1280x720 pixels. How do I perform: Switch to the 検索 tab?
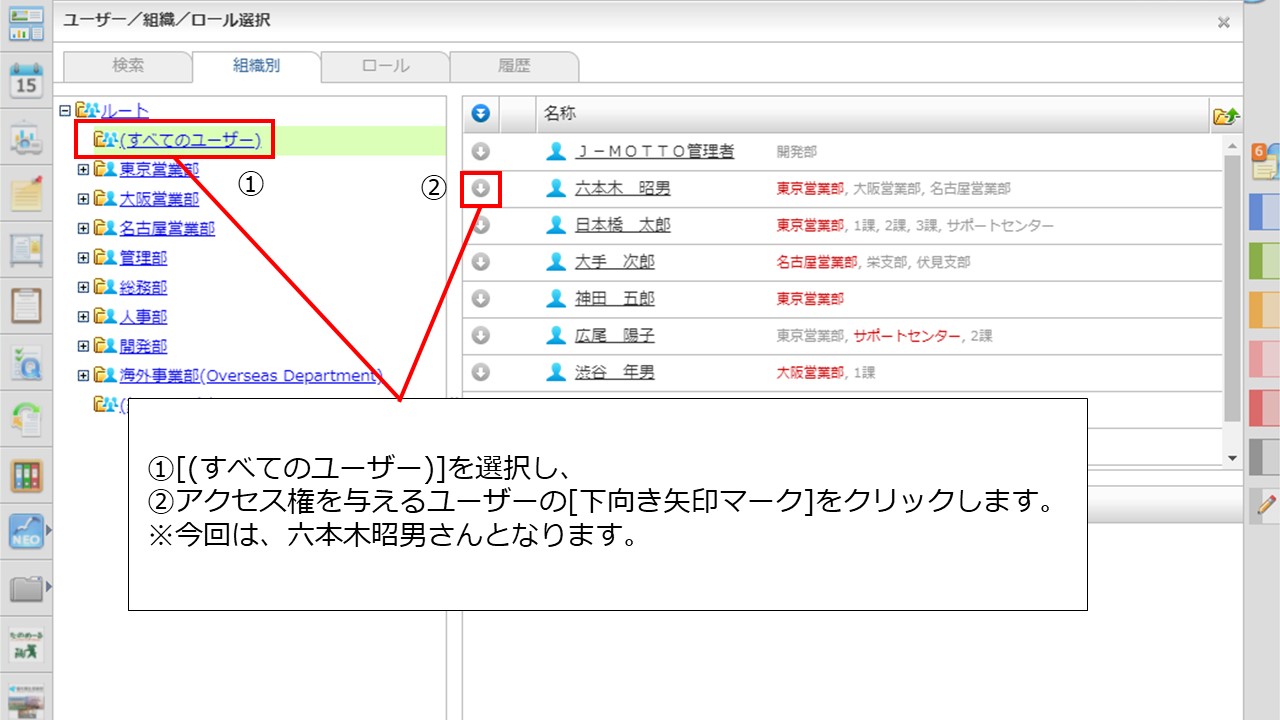point(128,66)
